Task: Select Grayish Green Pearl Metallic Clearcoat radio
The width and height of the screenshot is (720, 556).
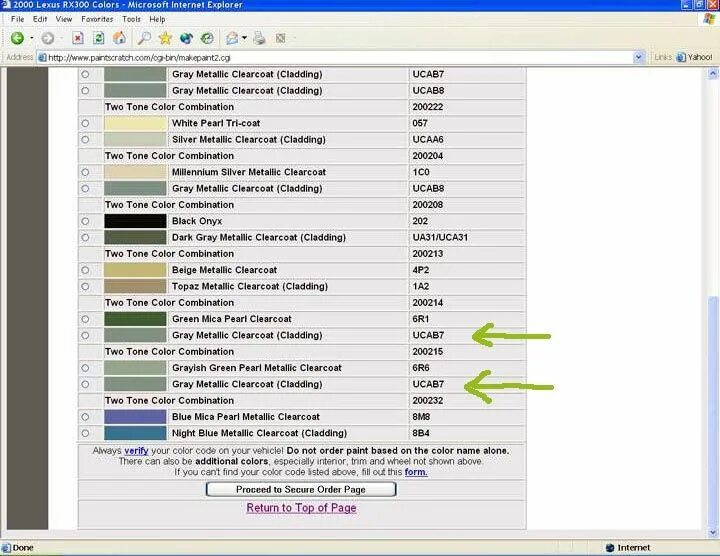Action: coord(85,368)
